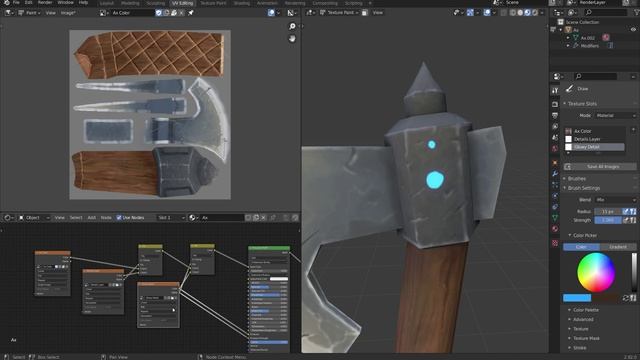Open the Object Data mesh properties tab
The height and width of the screenshot is (360, 640).
point(555,218)
